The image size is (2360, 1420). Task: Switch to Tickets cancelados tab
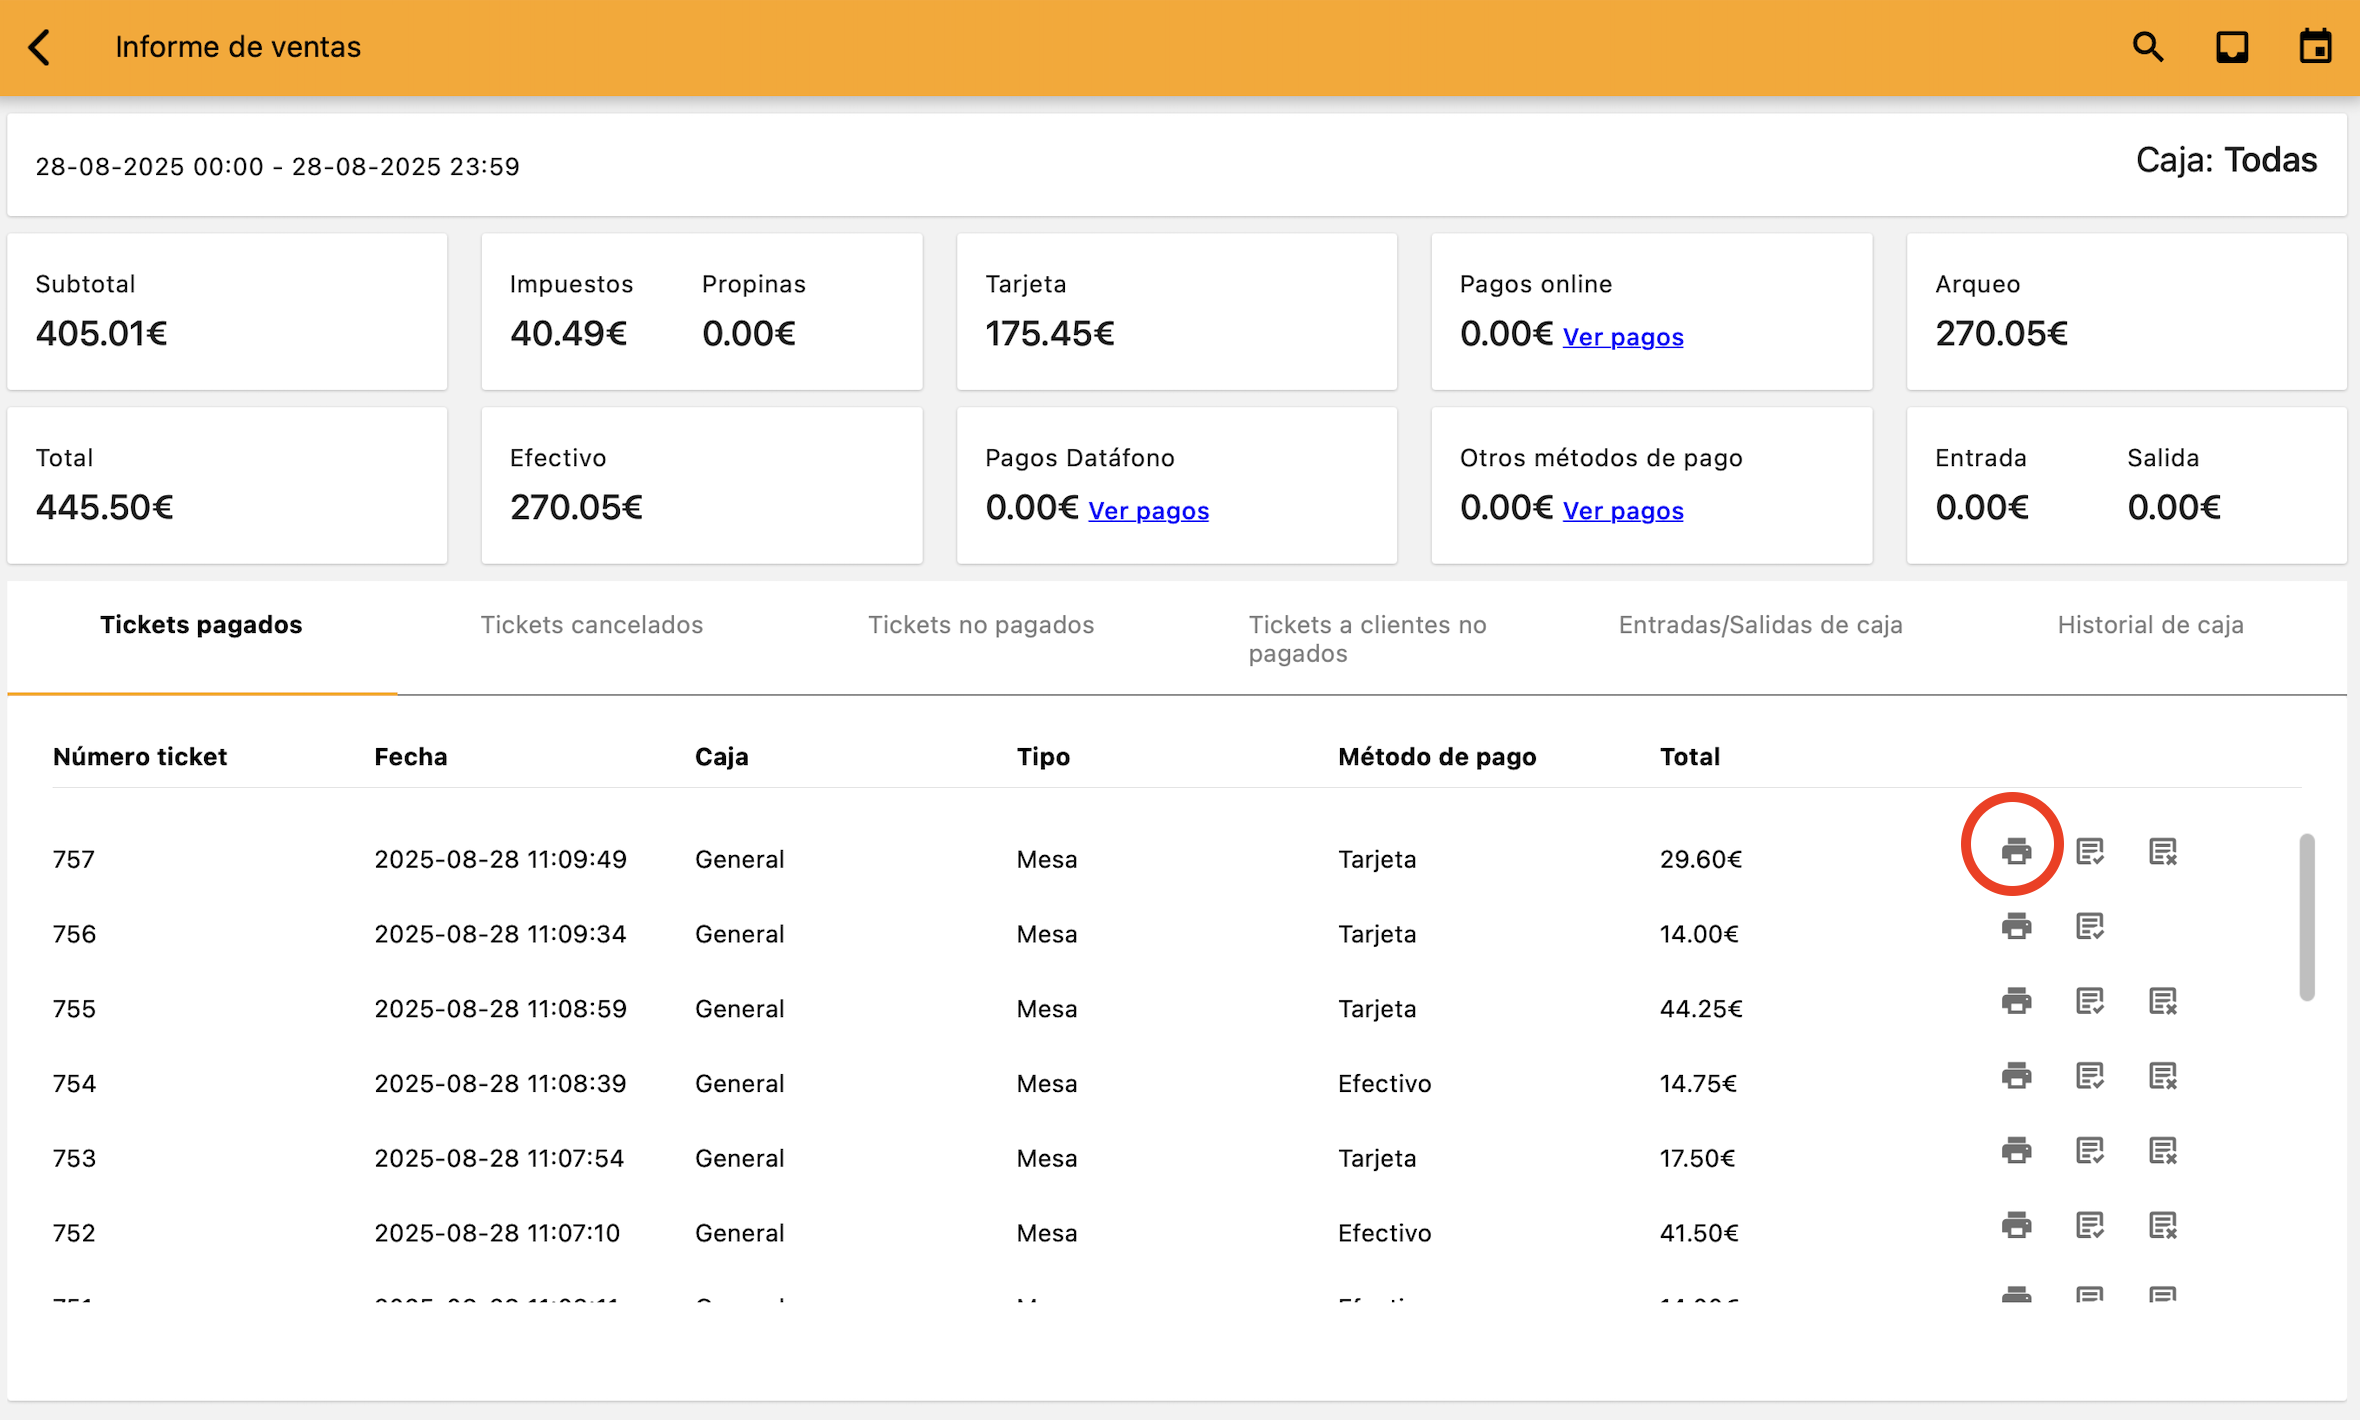click(x=591, y=625)
